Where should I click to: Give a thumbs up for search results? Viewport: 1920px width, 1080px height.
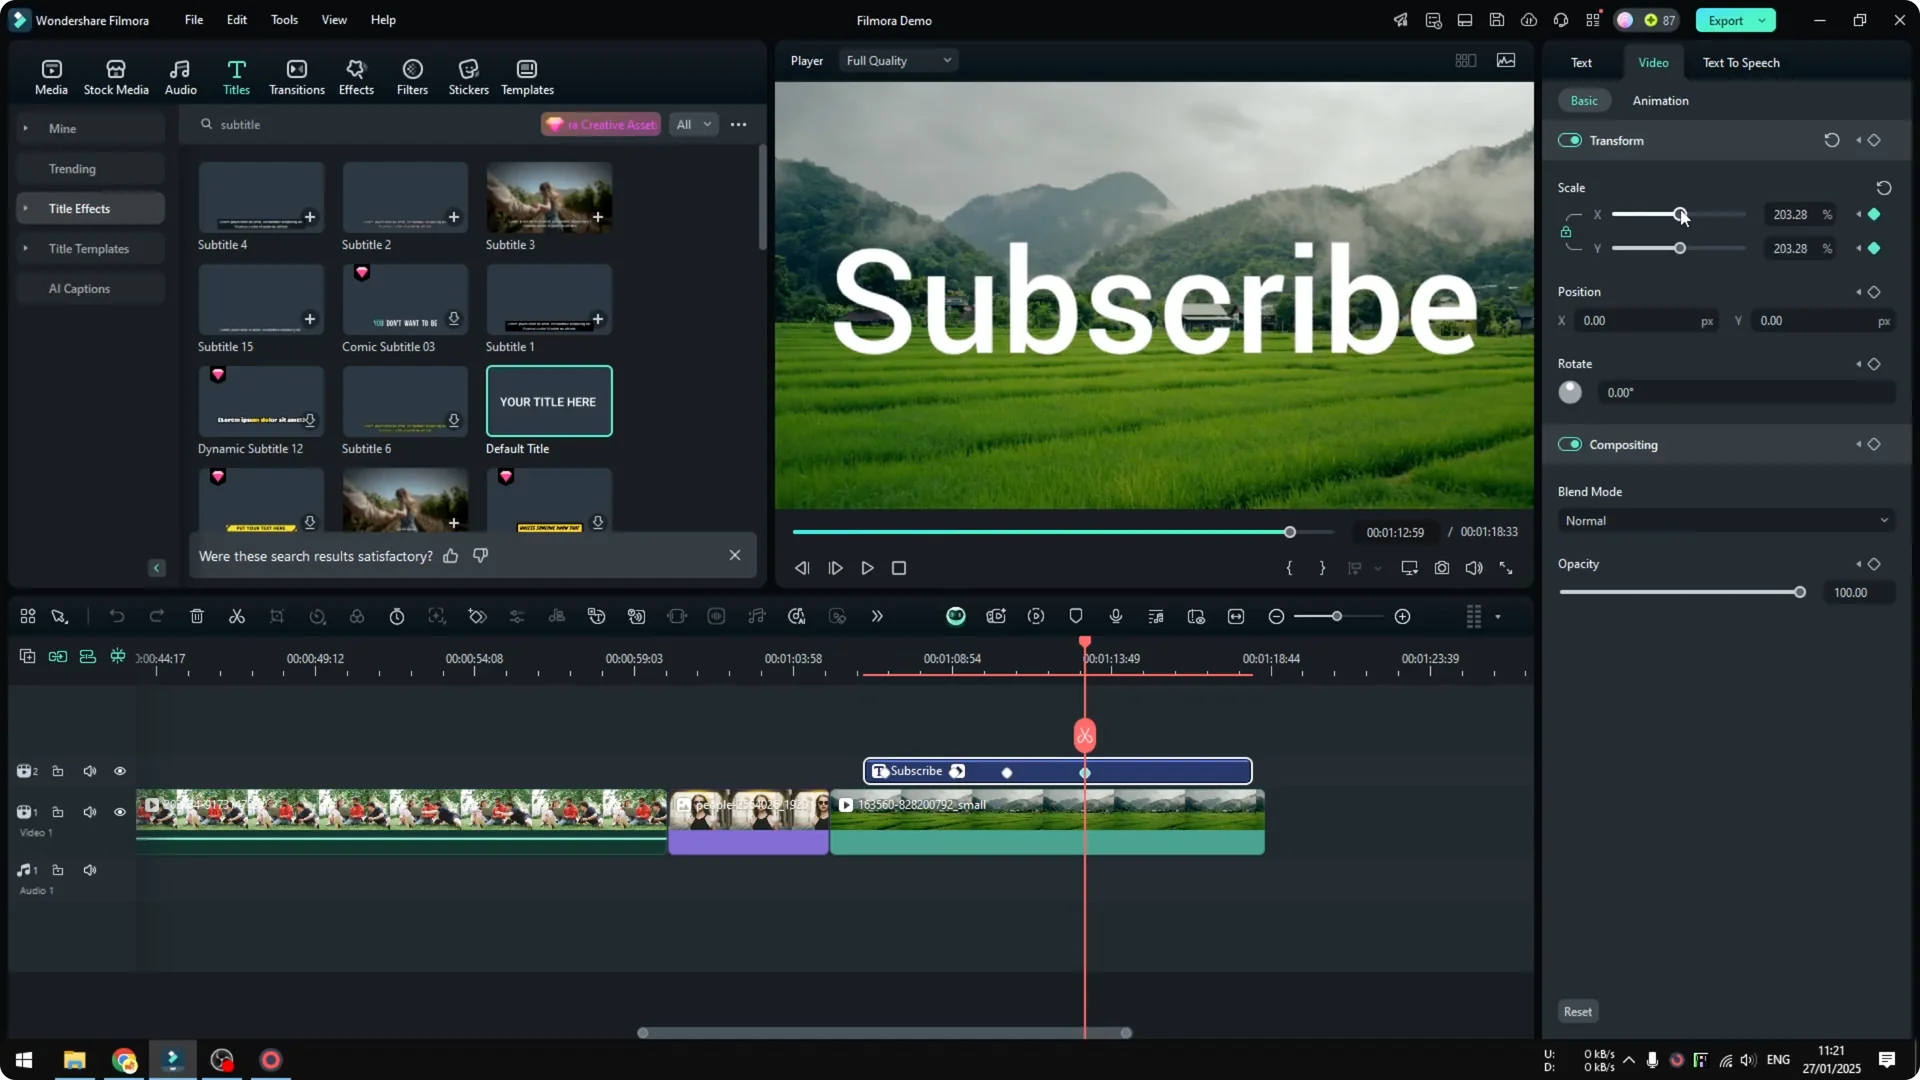pos(451,556)
